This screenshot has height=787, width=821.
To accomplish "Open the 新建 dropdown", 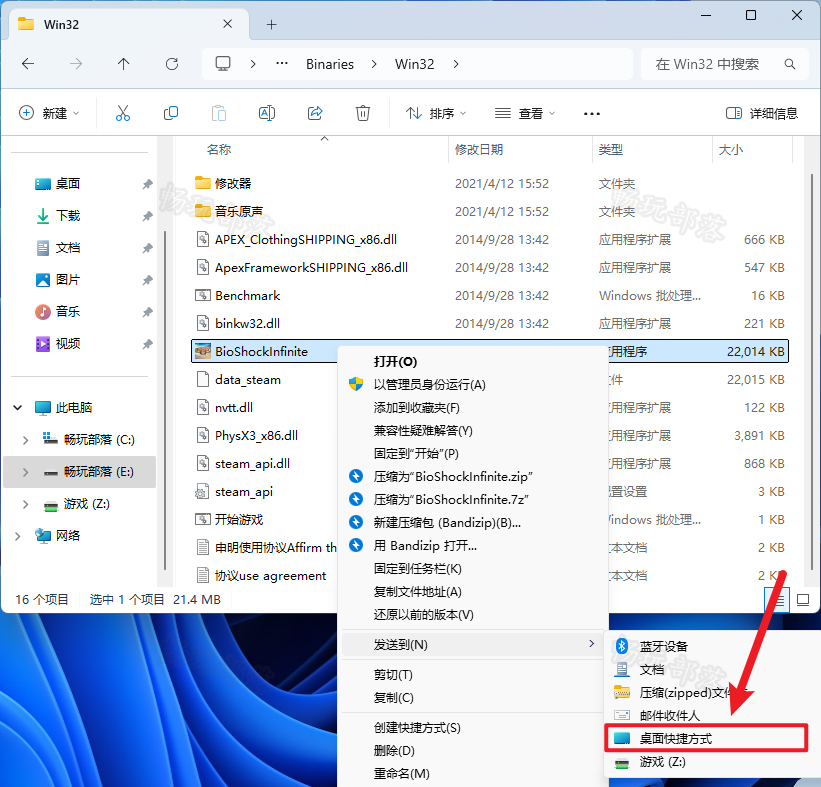I will tap(49, 113).
